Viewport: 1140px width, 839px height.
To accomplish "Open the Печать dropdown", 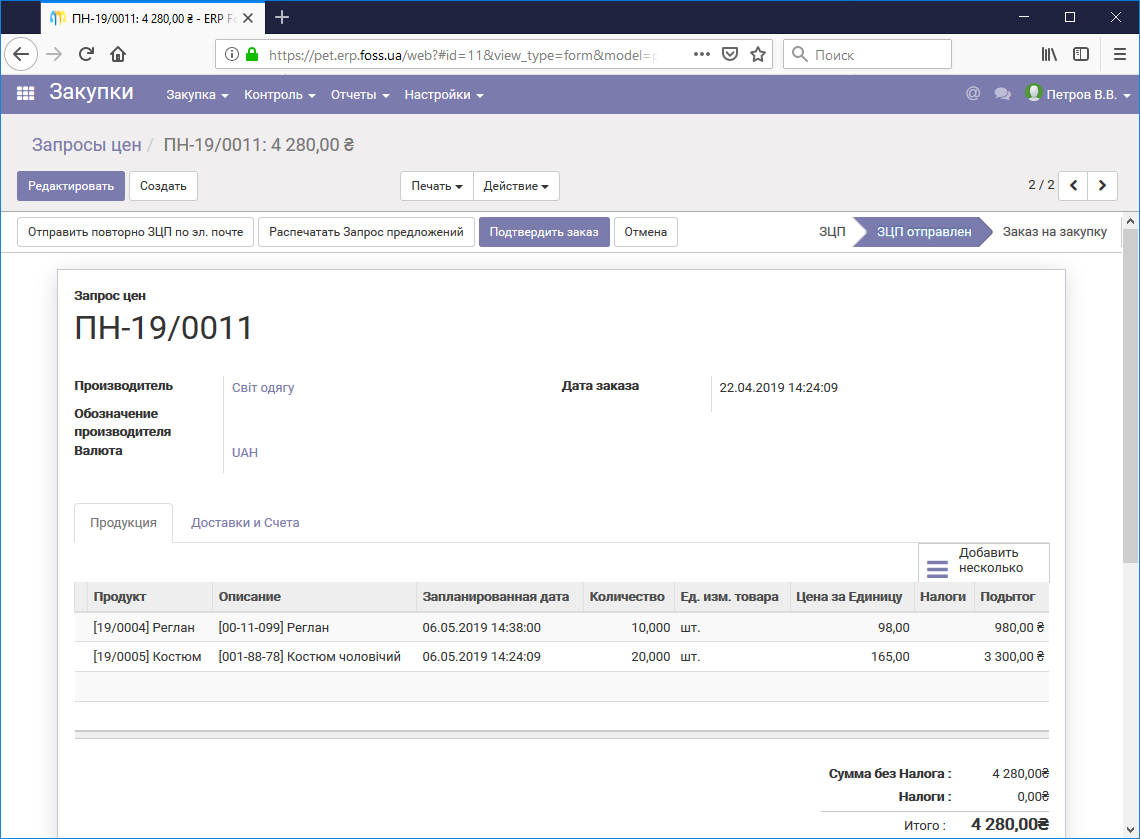I will [x=437, y=186].
